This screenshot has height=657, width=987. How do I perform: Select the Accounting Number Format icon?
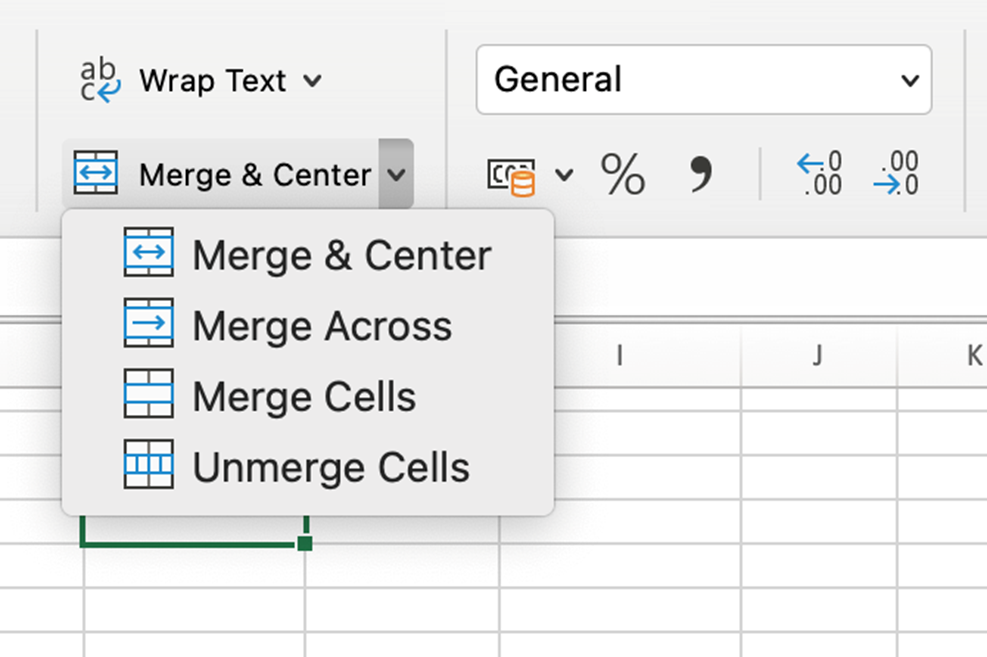point(512,173)
